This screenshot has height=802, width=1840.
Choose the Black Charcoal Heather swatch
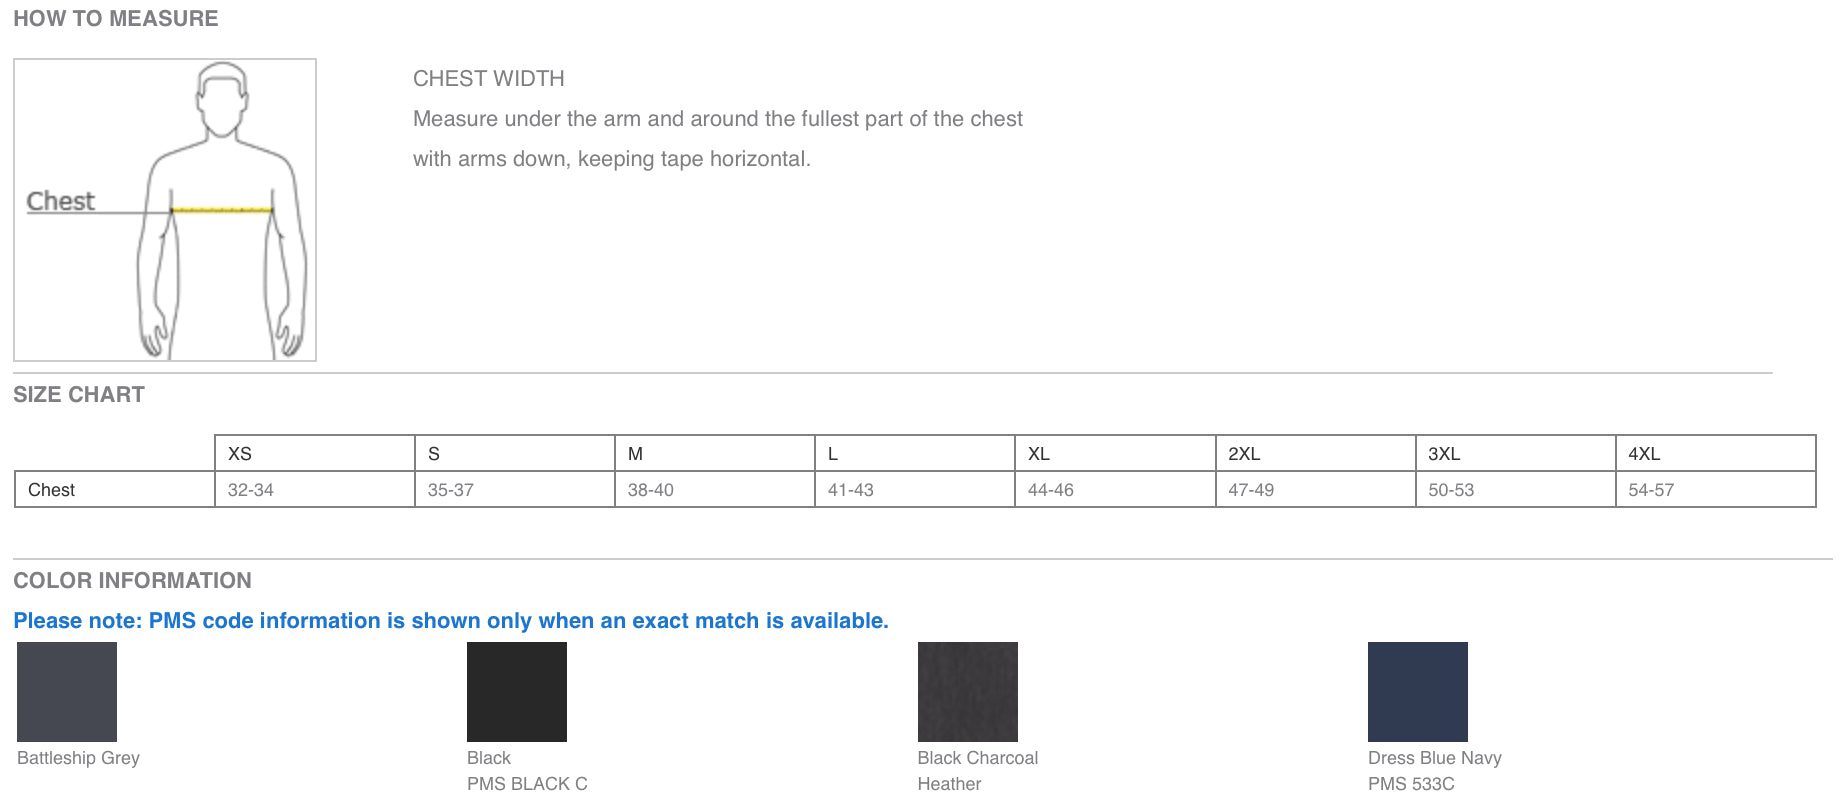pos(967,692)
